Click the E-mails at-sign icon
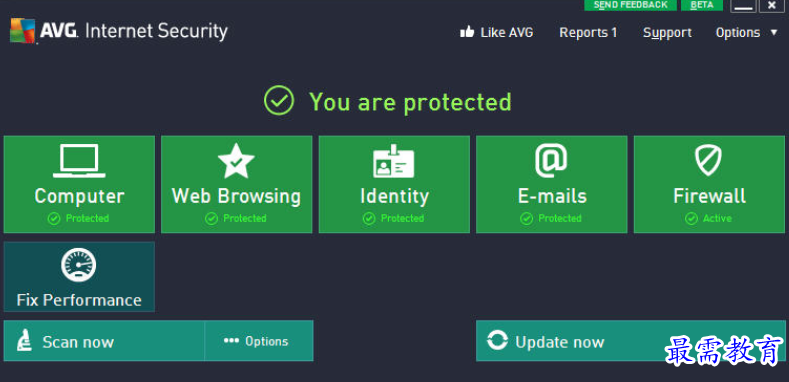The image size is (789, 382). pos(551,161)
